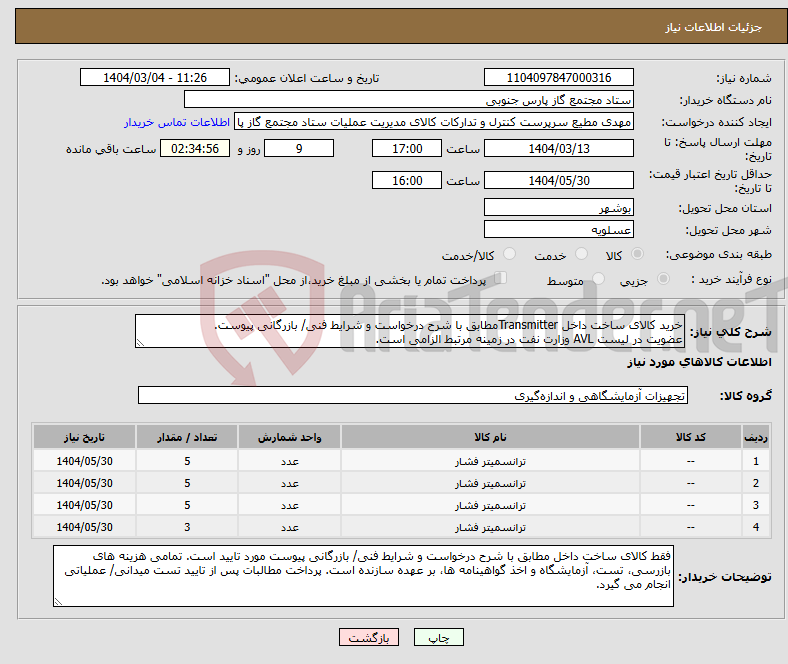Click the ردیف column header
The image size is (788, 664).
tap(755, 437)
